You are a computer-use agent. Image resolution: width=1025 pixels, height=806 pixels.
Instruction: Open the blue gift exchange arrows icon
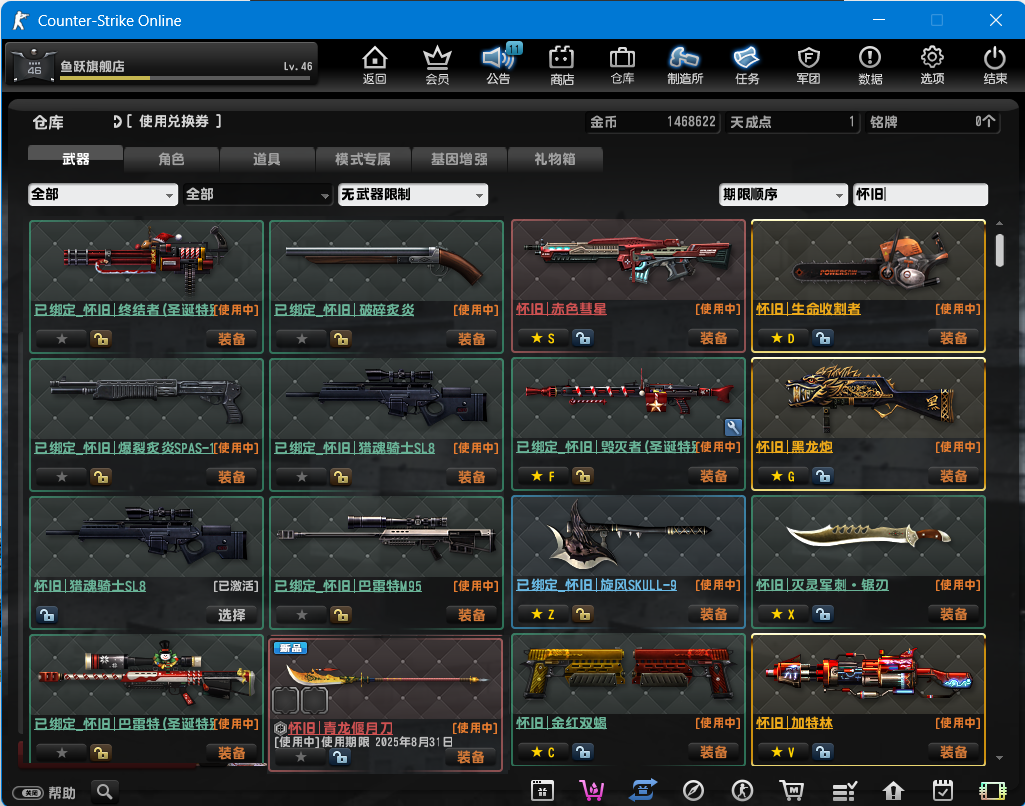click(643, 790)
